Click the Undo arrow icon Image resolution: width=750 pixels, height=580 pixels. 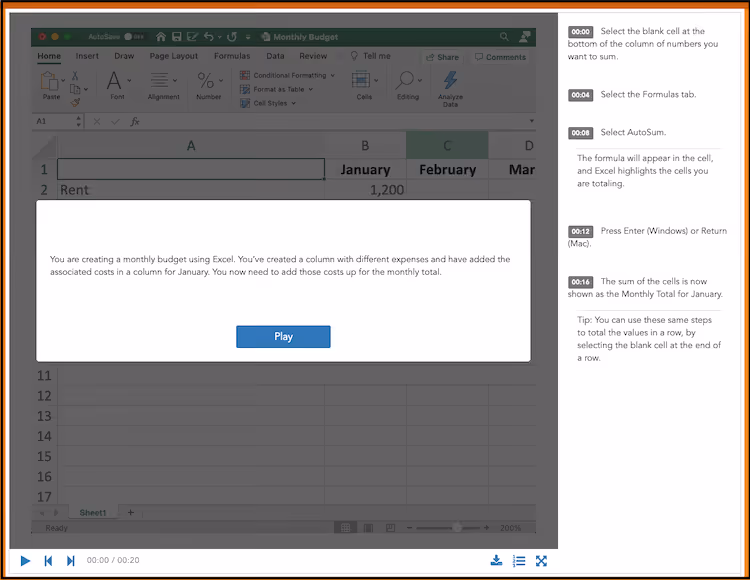pos(209,37)
